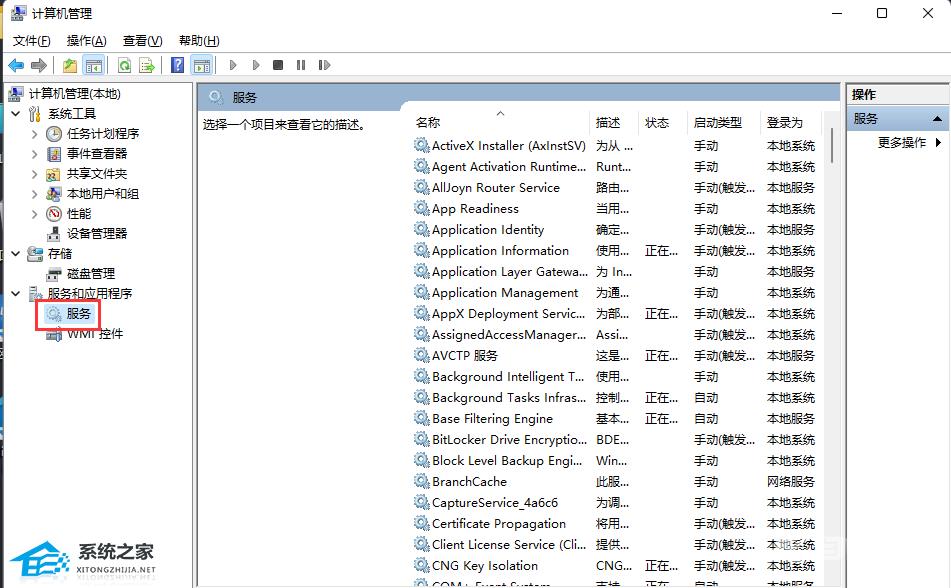Expand the 任务计划程序 tree node
Image resolution: width=951 pixels, height=588 pixels.
tap(35, 134)
